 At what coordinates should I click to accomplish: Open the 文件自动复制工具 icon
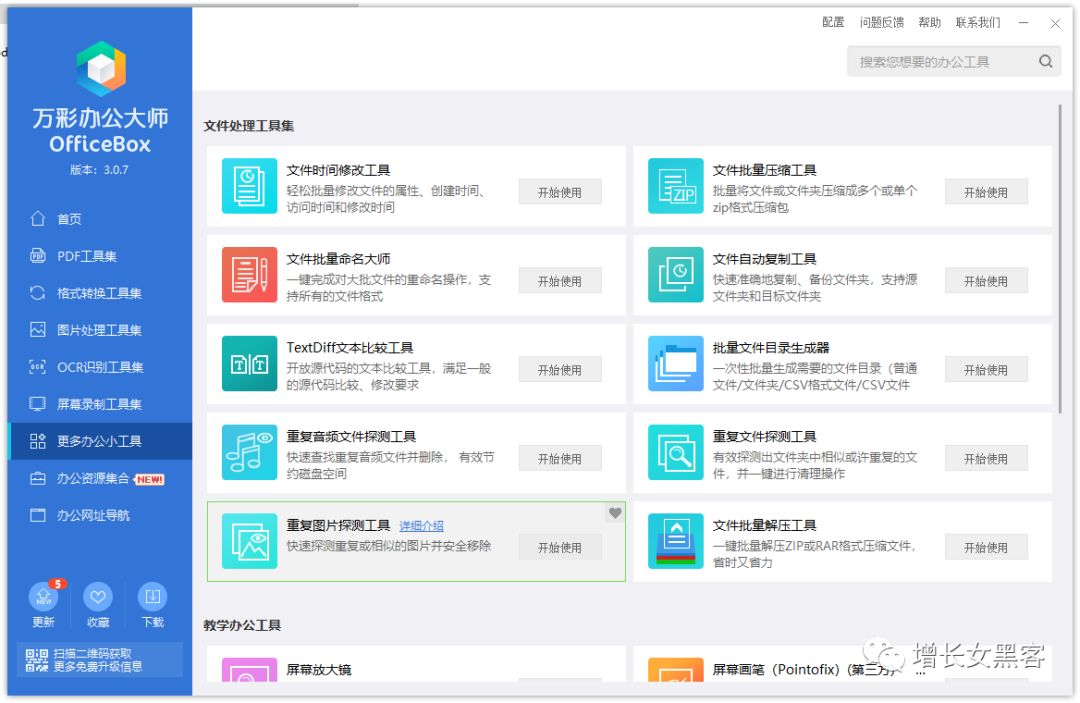pos(676,275)
